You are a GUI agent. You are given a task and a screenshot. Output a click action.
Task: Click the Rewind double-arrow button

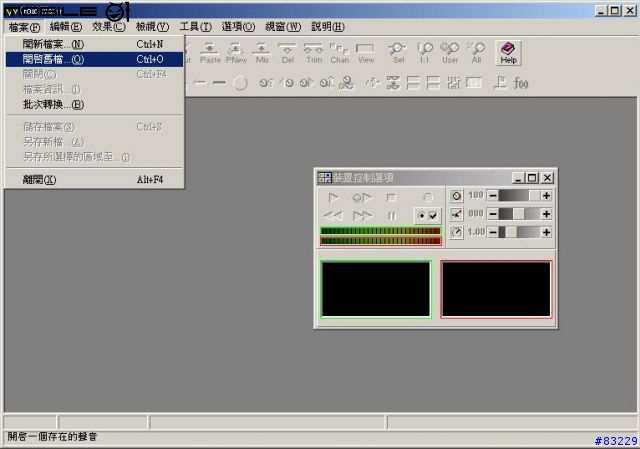pyautogui.click(x=333, y=216)
